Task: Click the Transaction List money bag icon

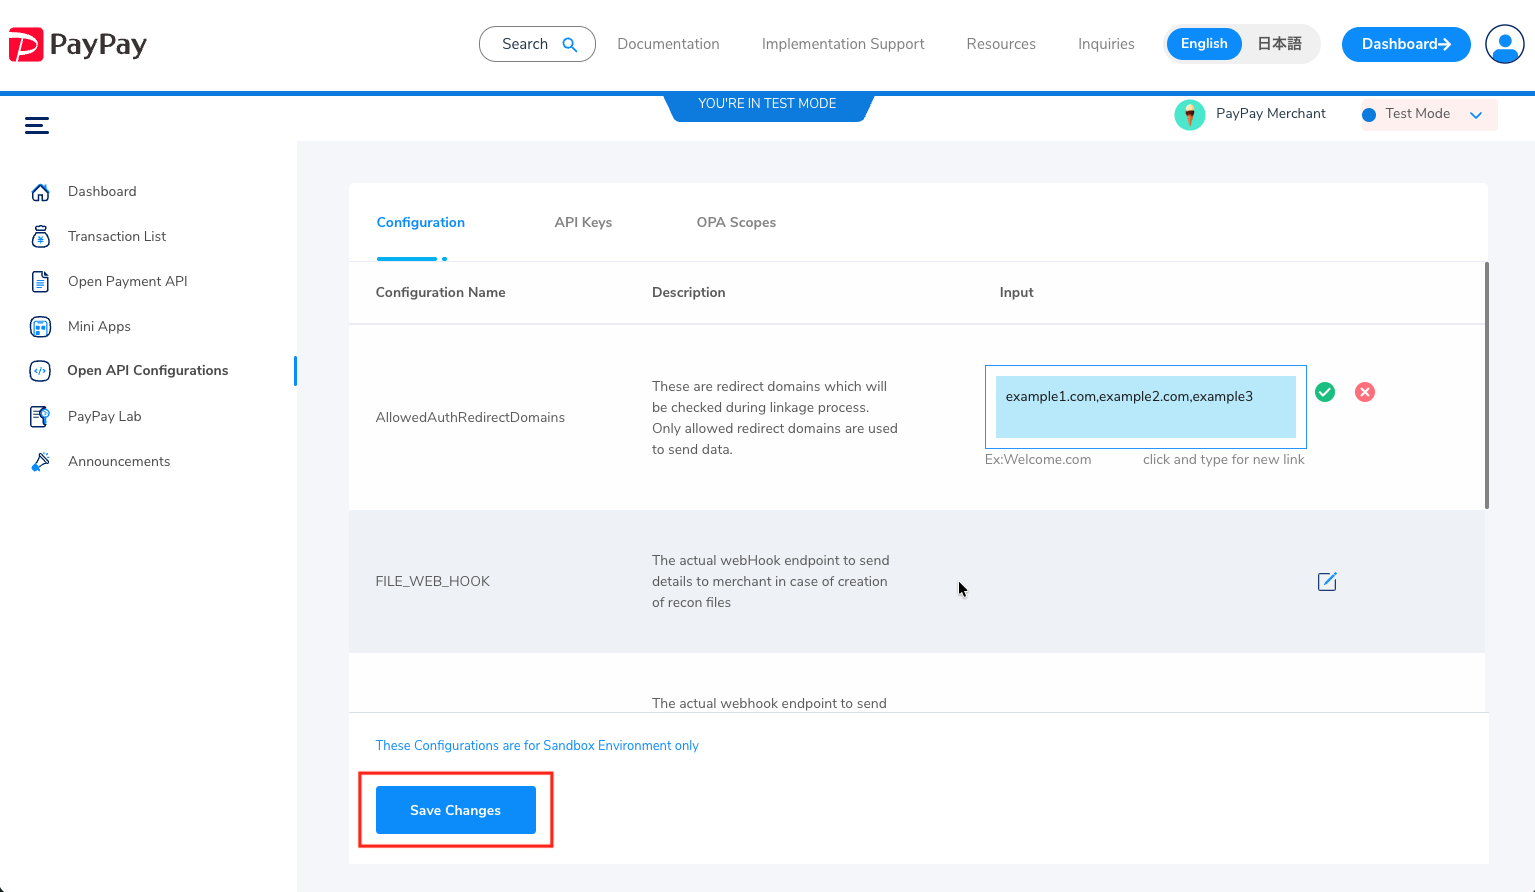Action: [x=40, y=237]
